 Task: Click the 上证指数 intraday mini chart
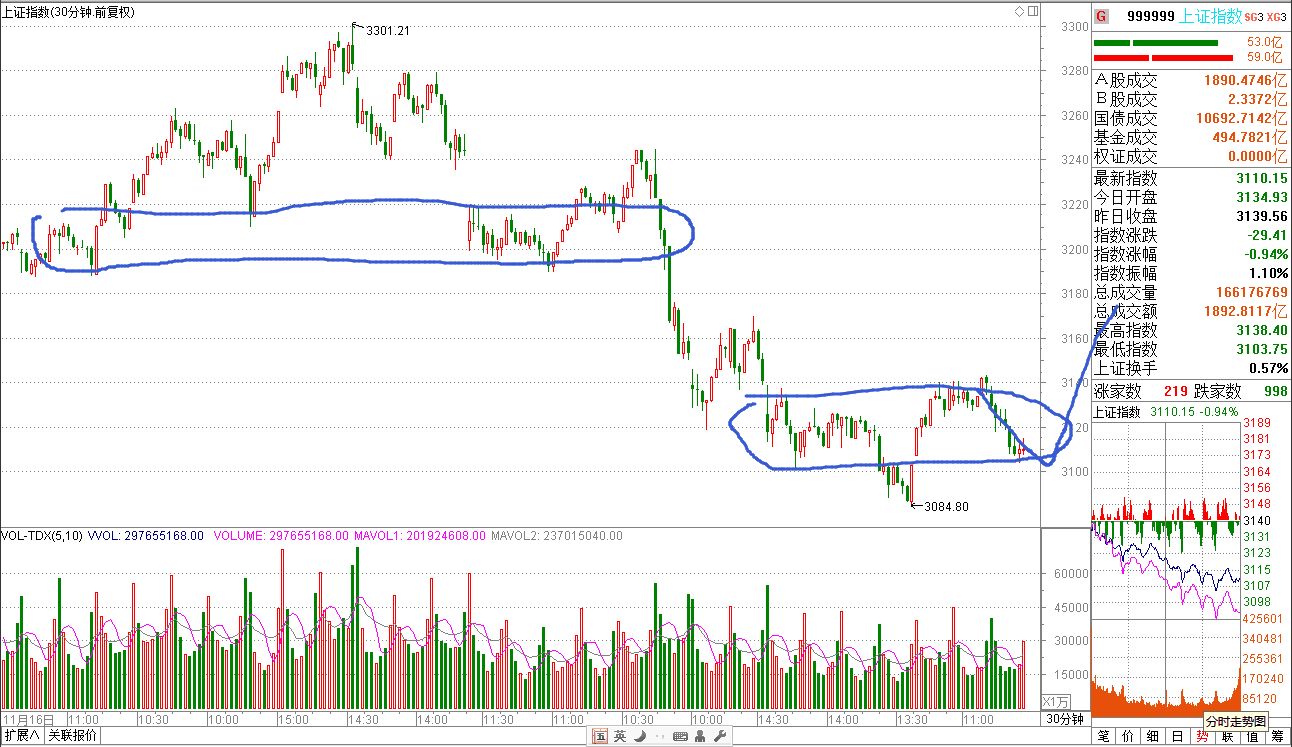(x=1166, y=560)
